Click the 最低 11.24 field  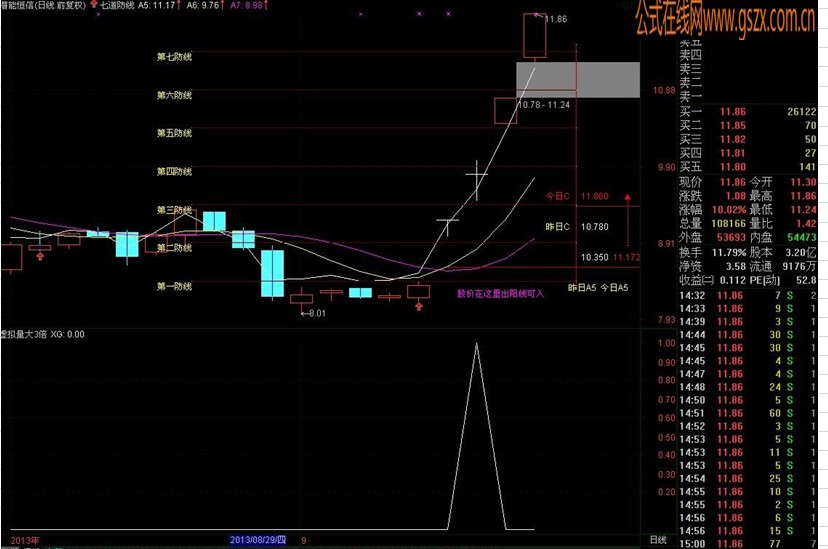tap(783, 210)
